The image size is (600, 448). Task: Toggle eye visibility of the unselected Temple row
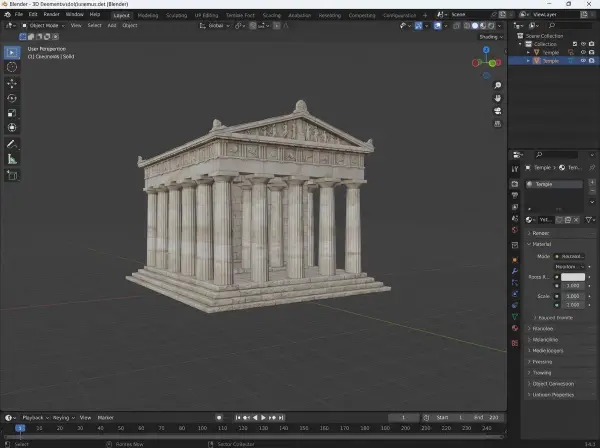583,52
